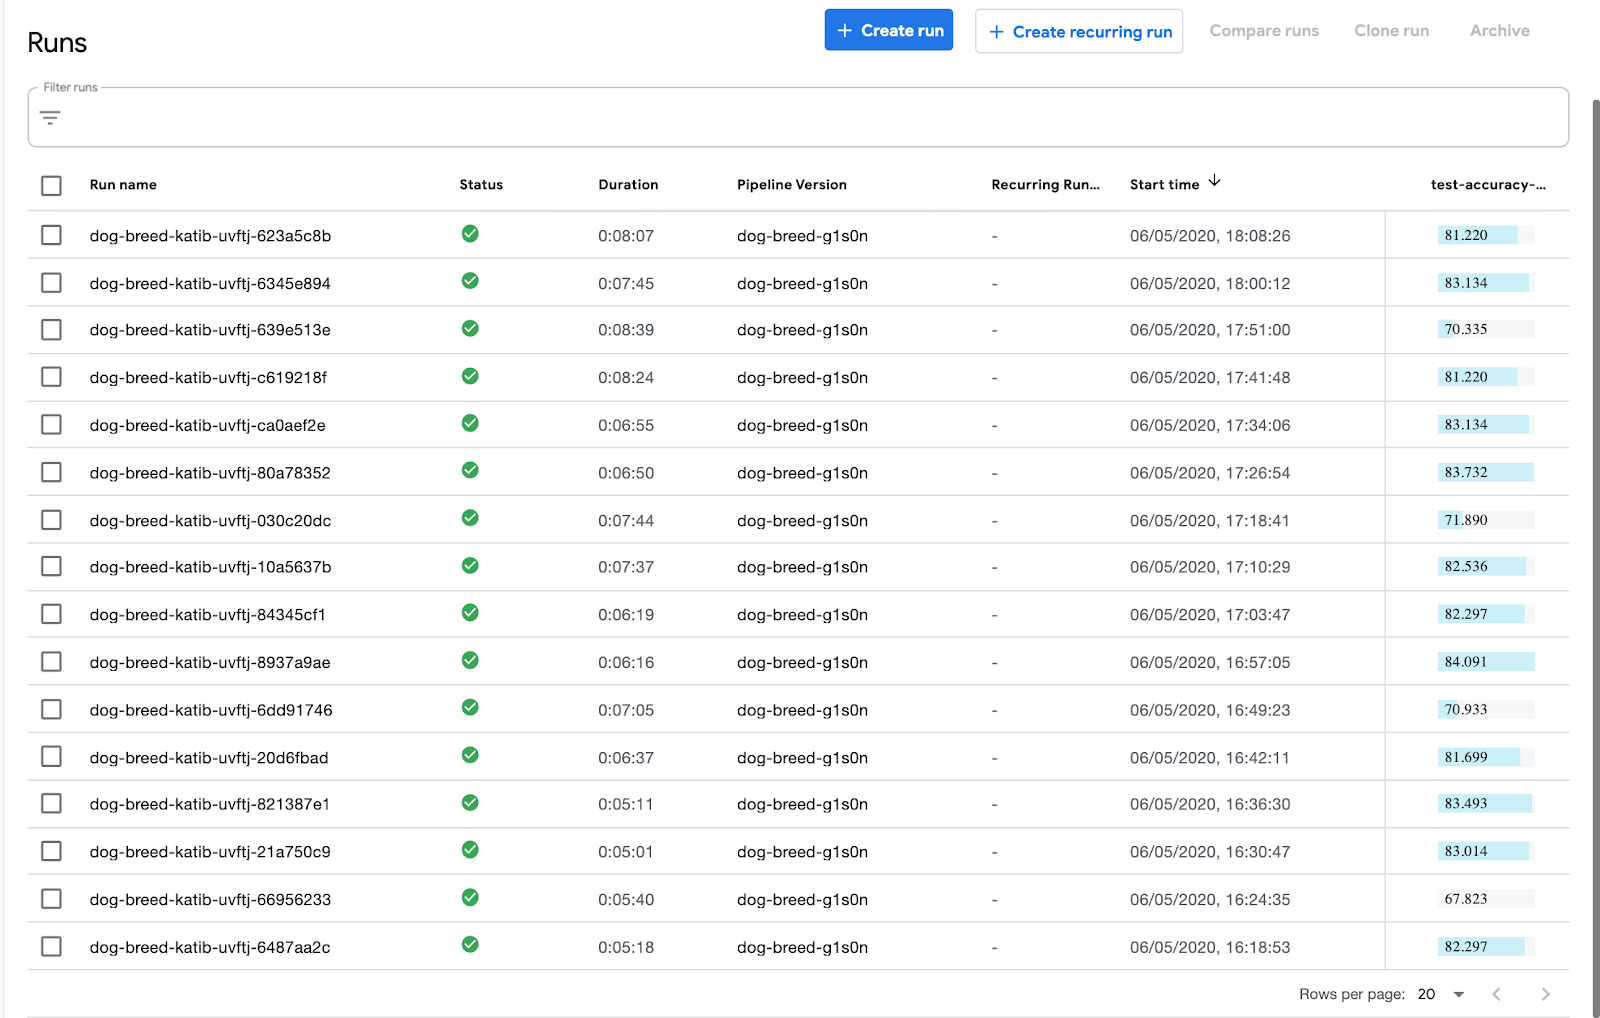Click status icon of run 8937a9ae
This screenshot has height=1018, width=1600.
point(470,661)
